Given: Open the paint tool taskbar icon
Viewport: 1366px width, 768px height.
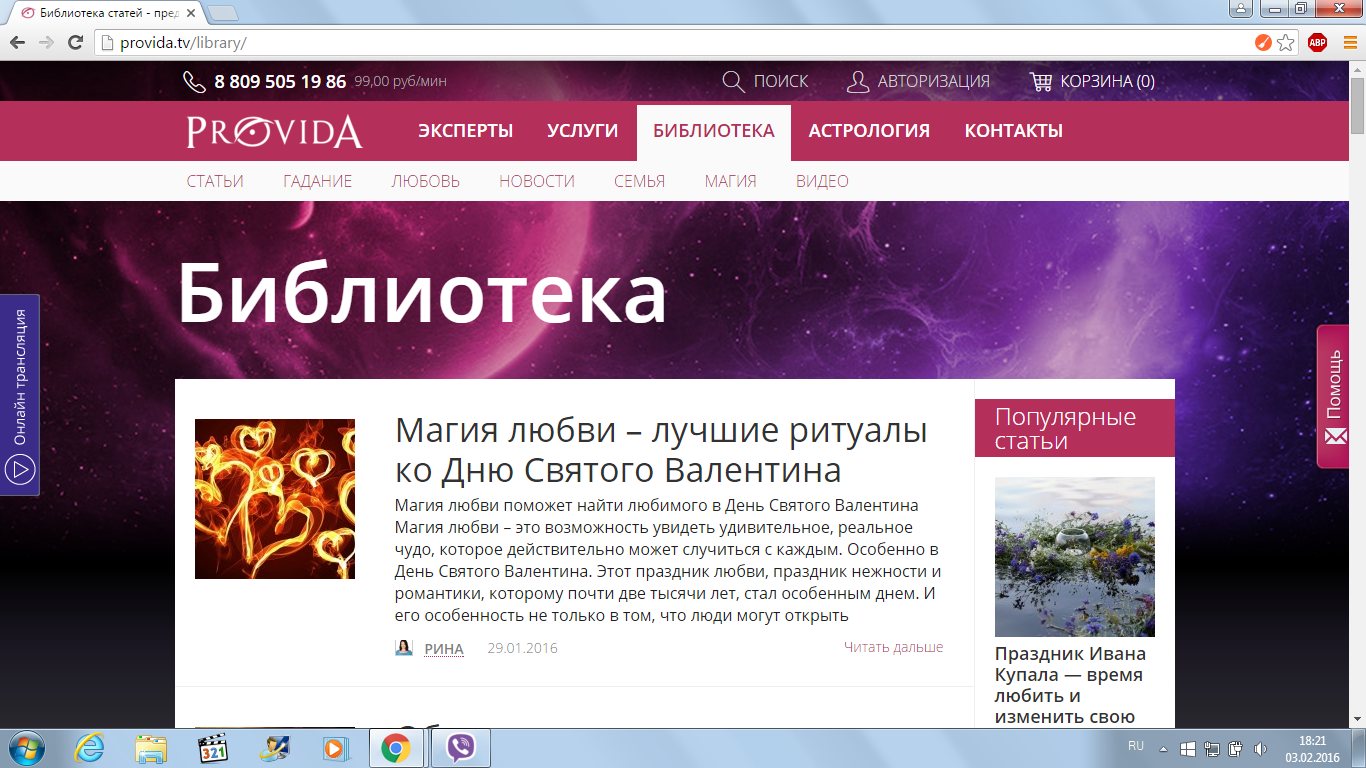Looking at the screenshot, I should (273, 748).
